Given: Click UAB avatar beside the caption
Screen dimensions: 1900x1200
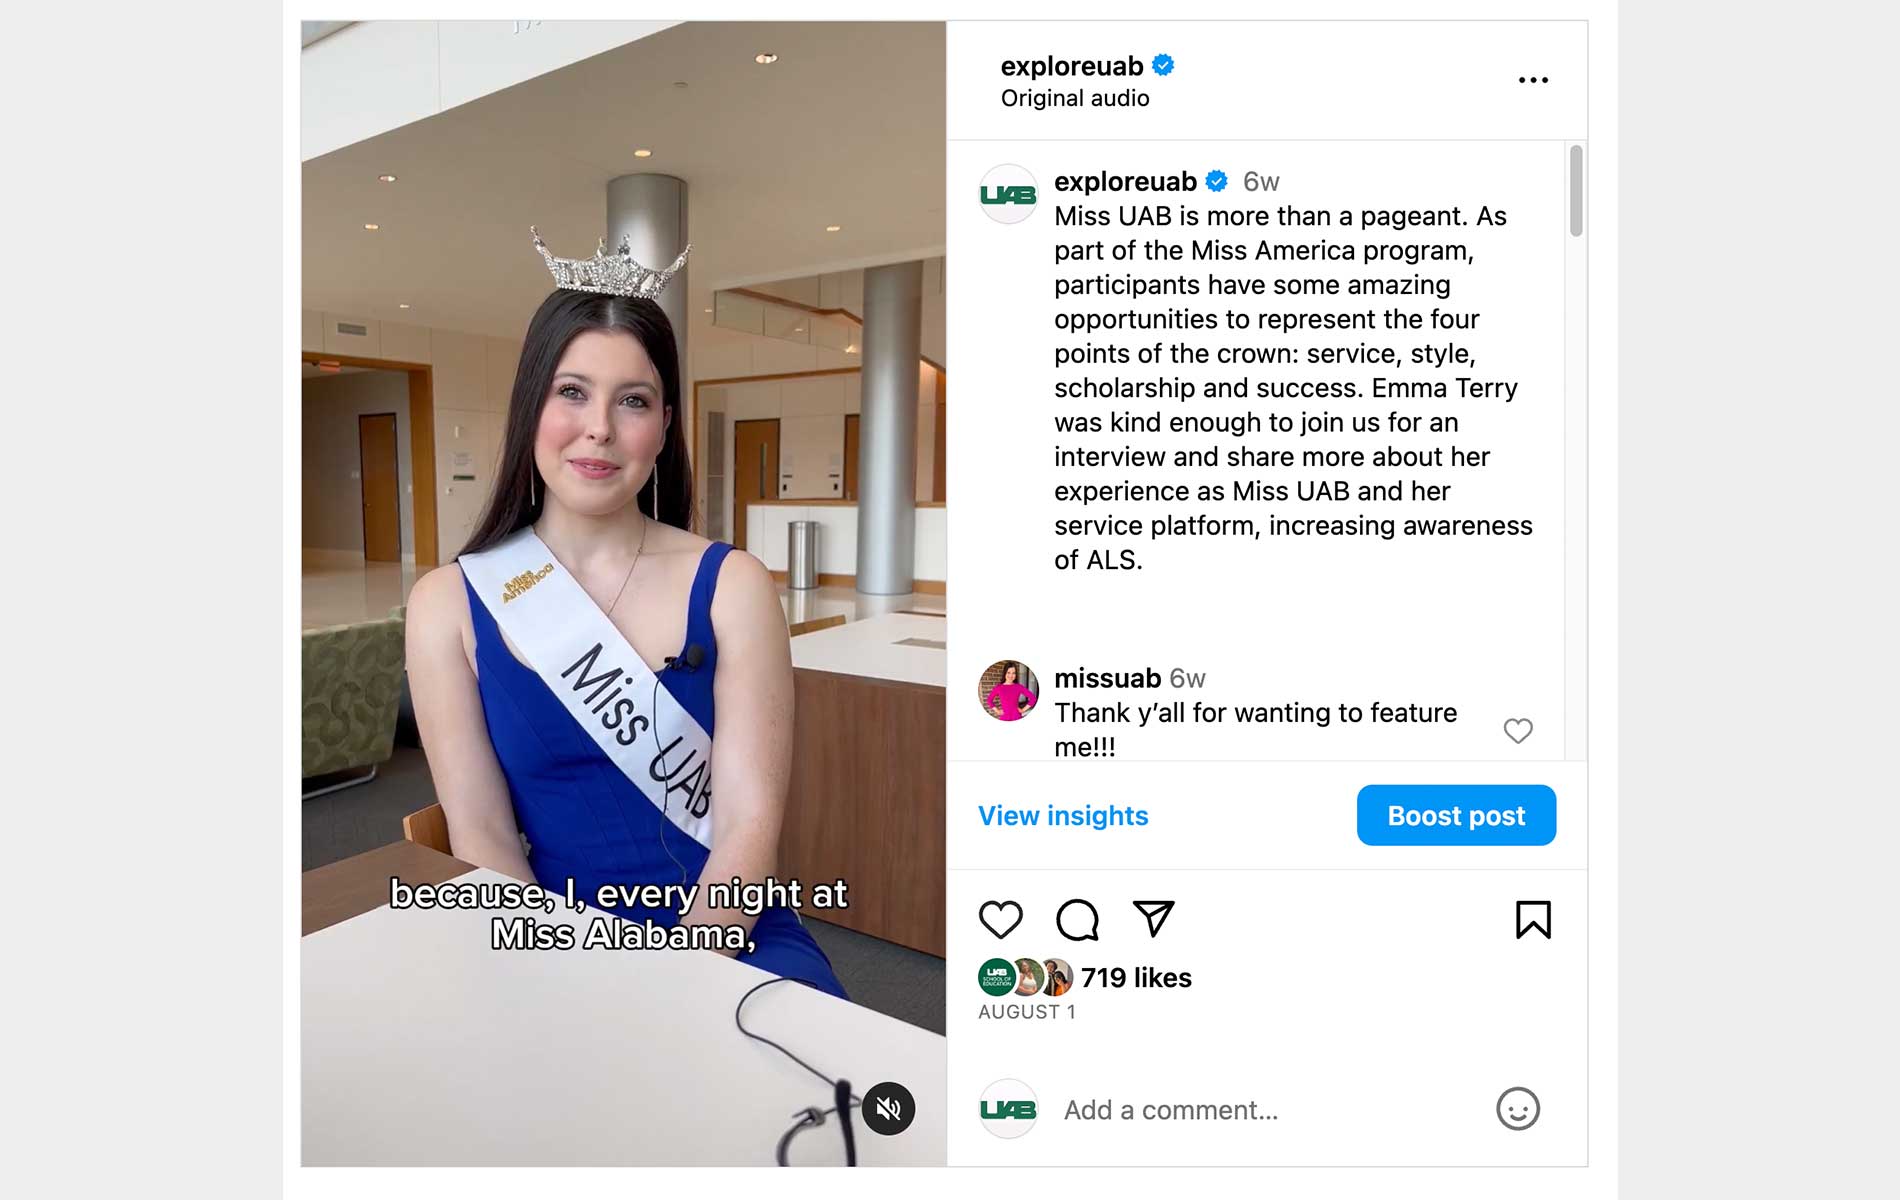Looking at the screenshot, I should pos(1008,195).
